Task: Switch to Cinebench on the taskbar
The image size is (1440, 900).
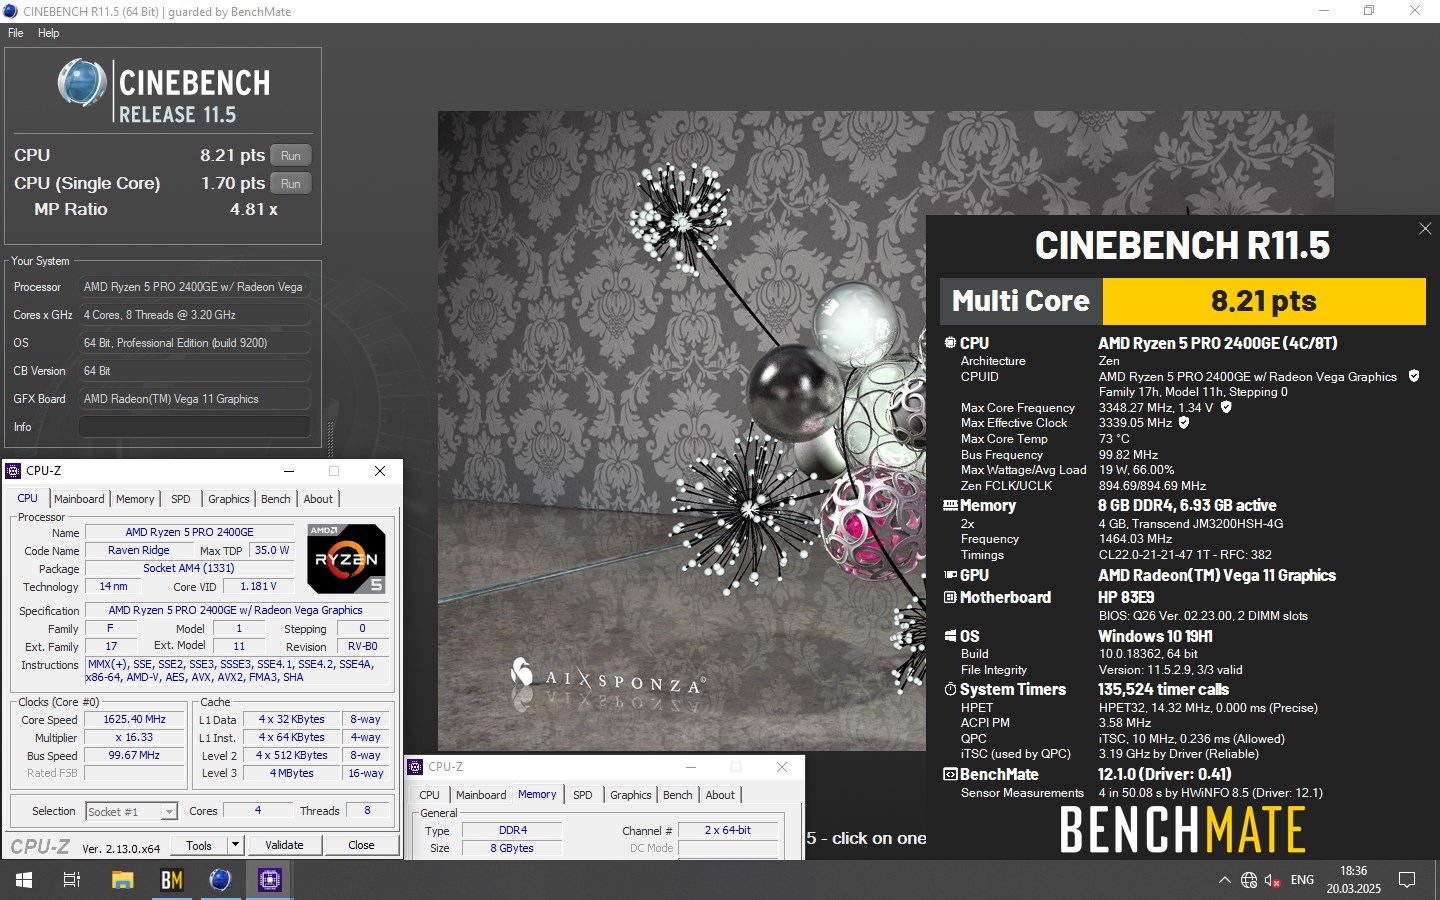Action: click(x=220, y=880)
